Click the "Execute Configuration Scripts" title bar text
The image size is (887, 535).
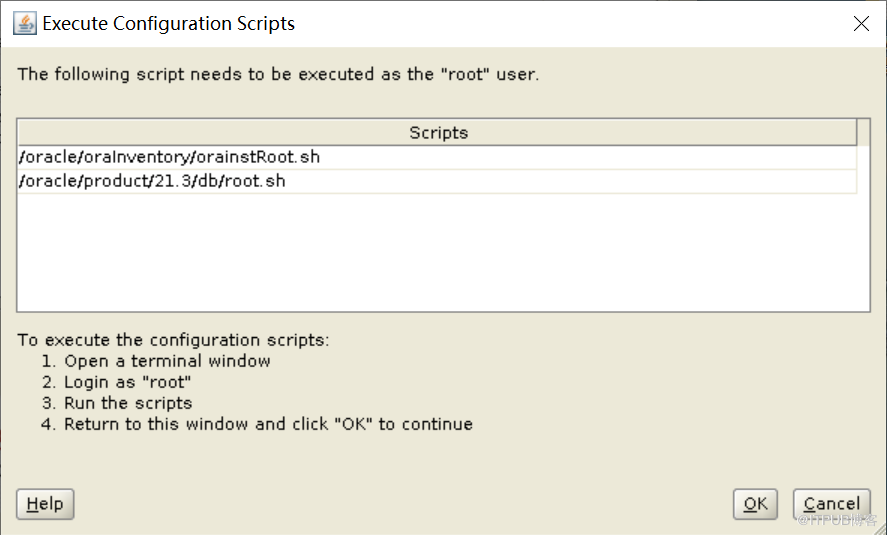[x=168, y=23]
